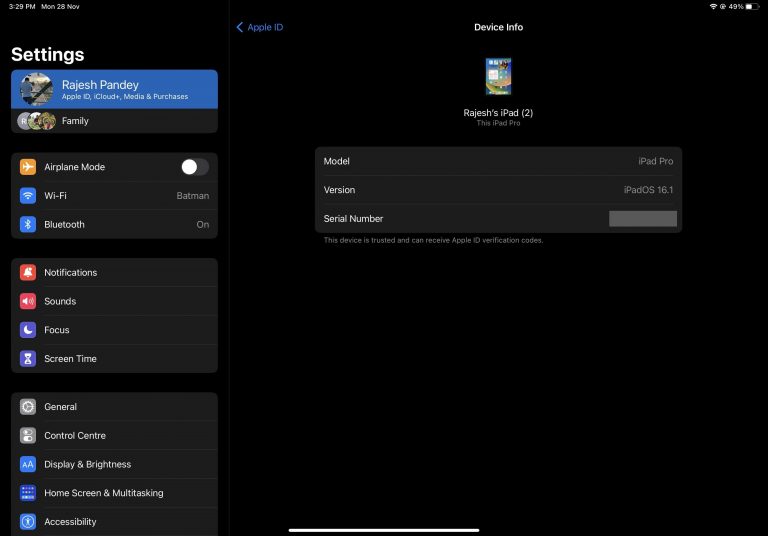
Task: Tap the General gear icon
Action: point(28,407)
